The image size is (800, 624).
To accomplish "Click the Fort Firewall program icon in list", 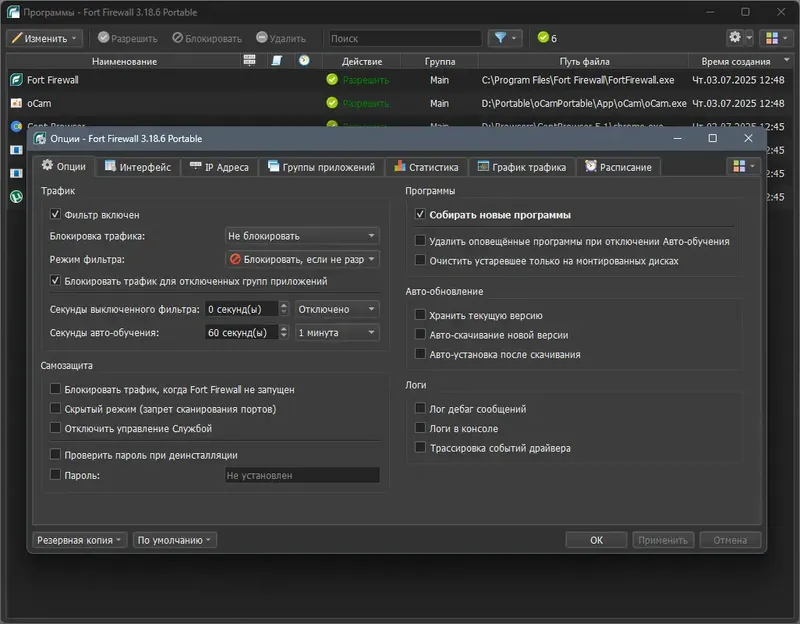I will 16,80.
